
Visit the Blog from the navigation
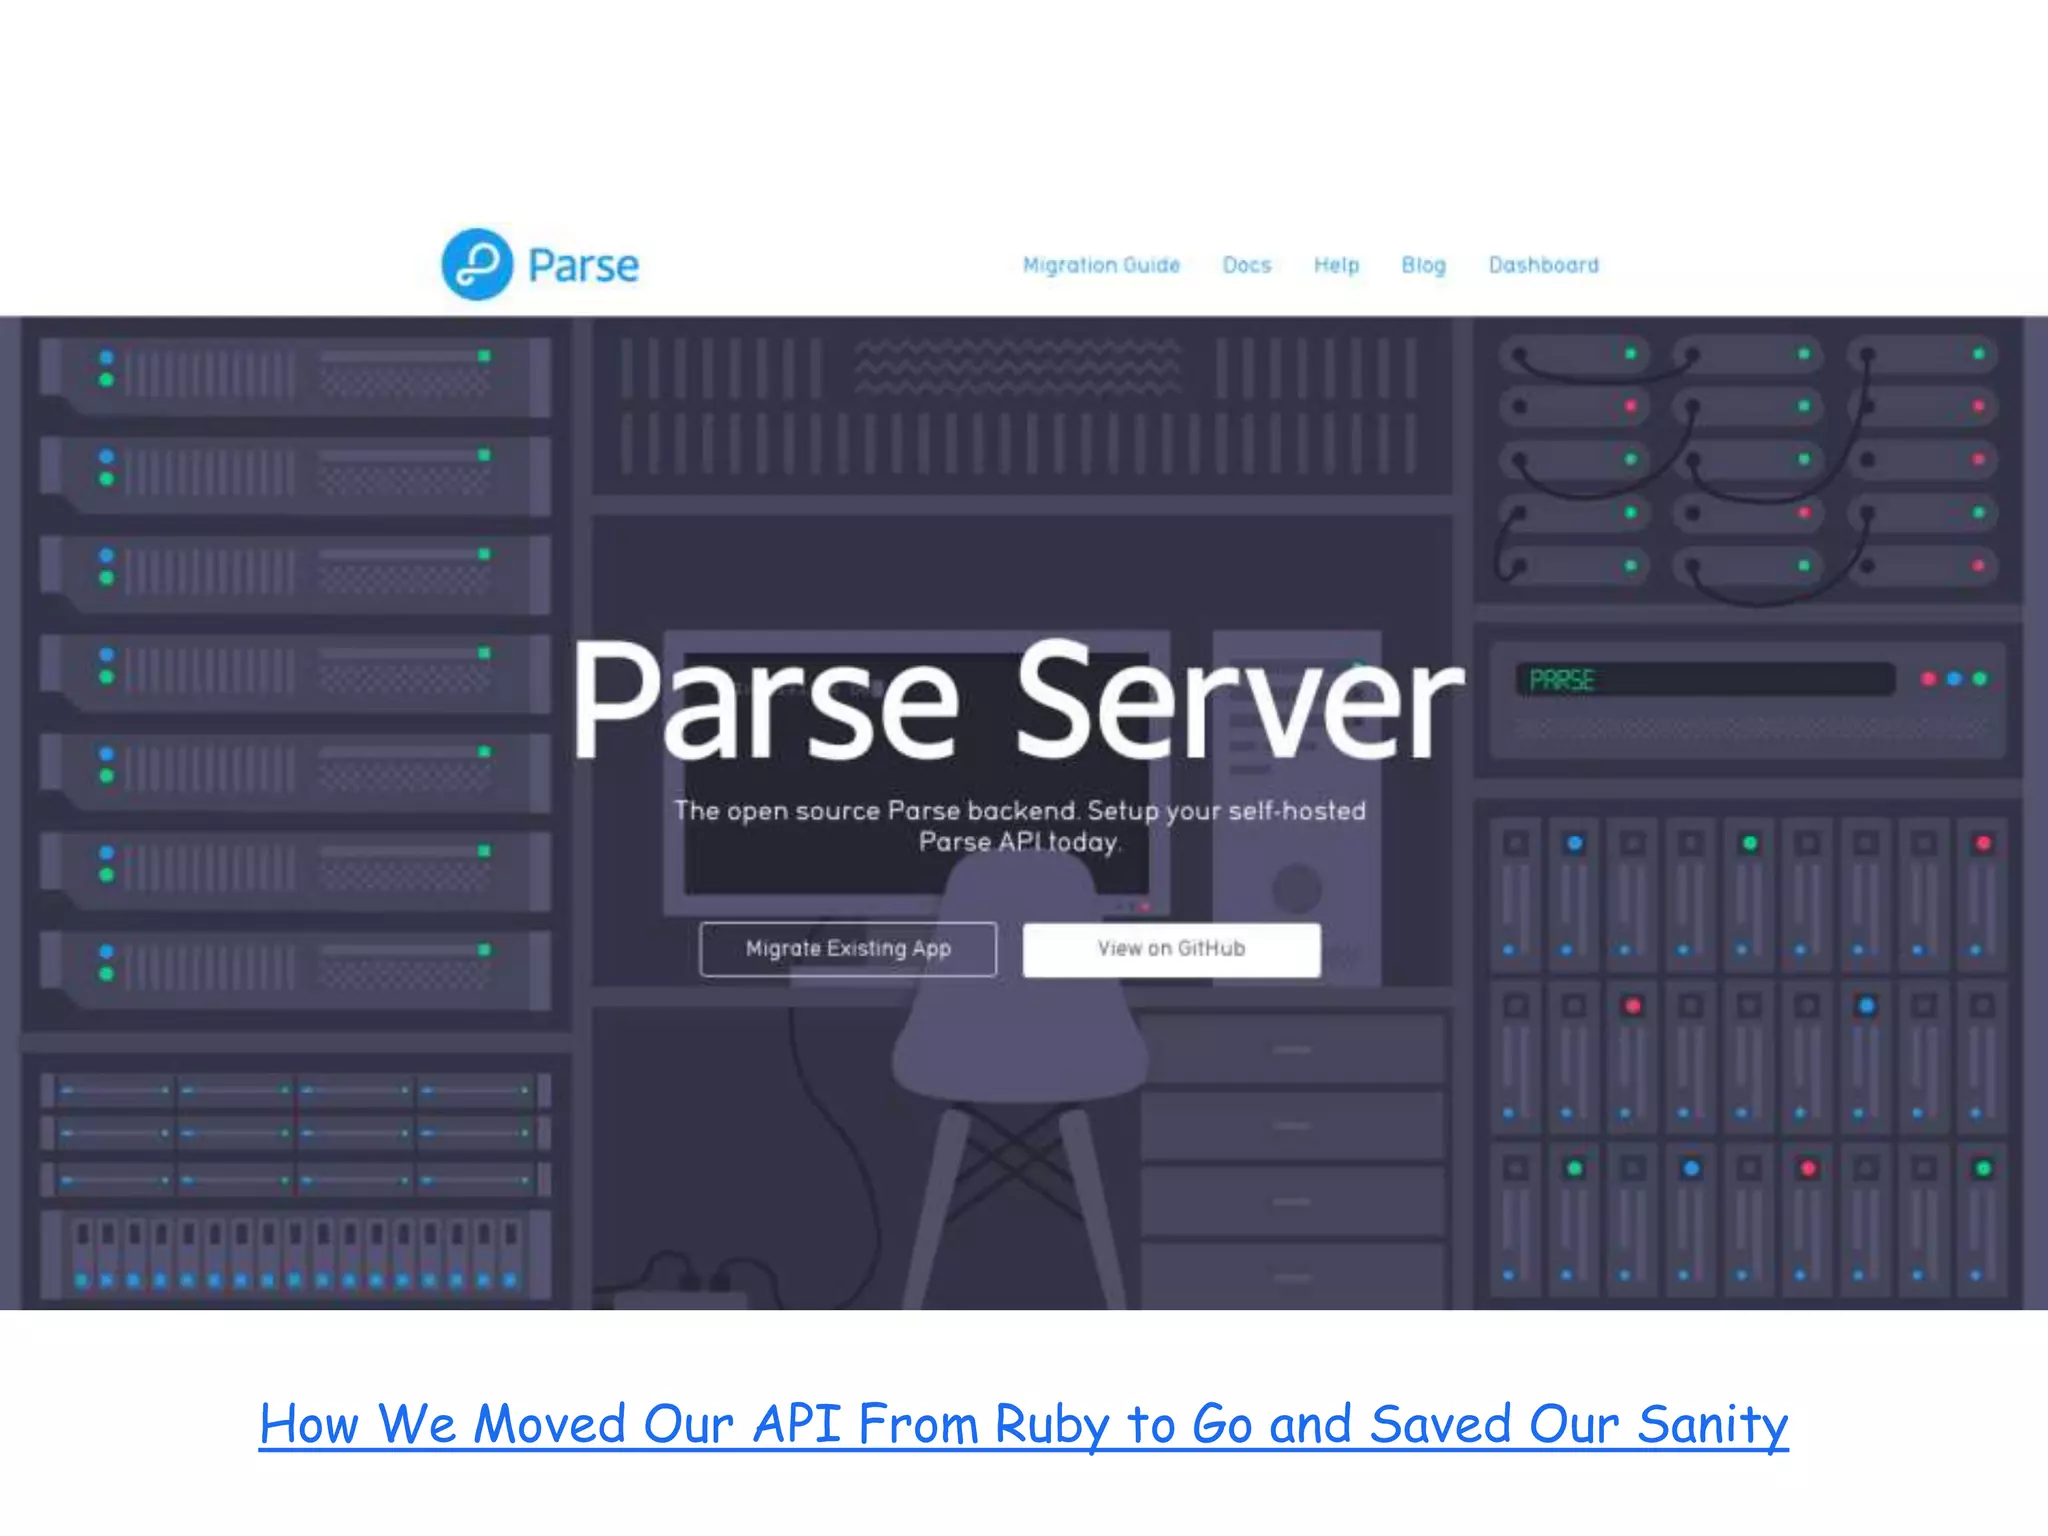pyautogui.click(x=1423, y=265)
